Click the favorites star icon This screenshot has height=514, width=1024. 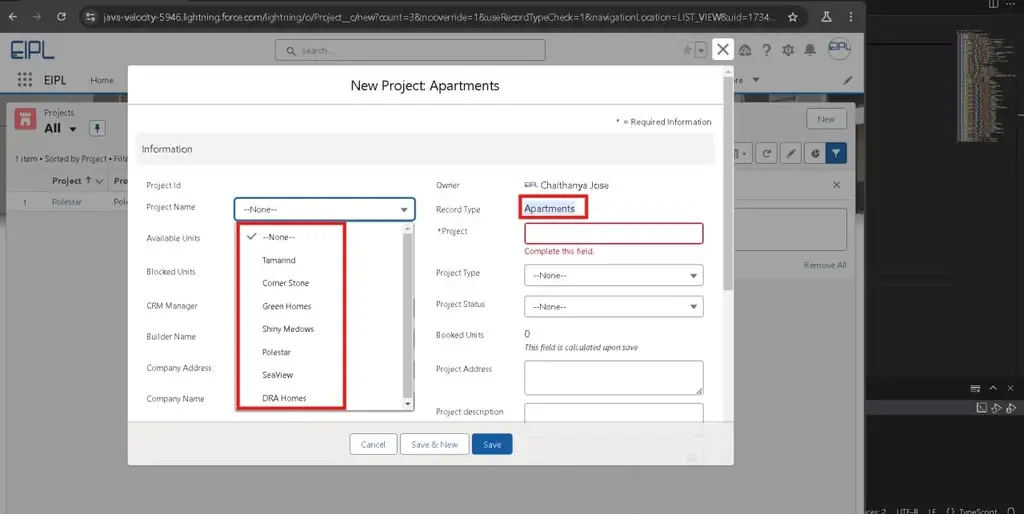coord(687,50)
